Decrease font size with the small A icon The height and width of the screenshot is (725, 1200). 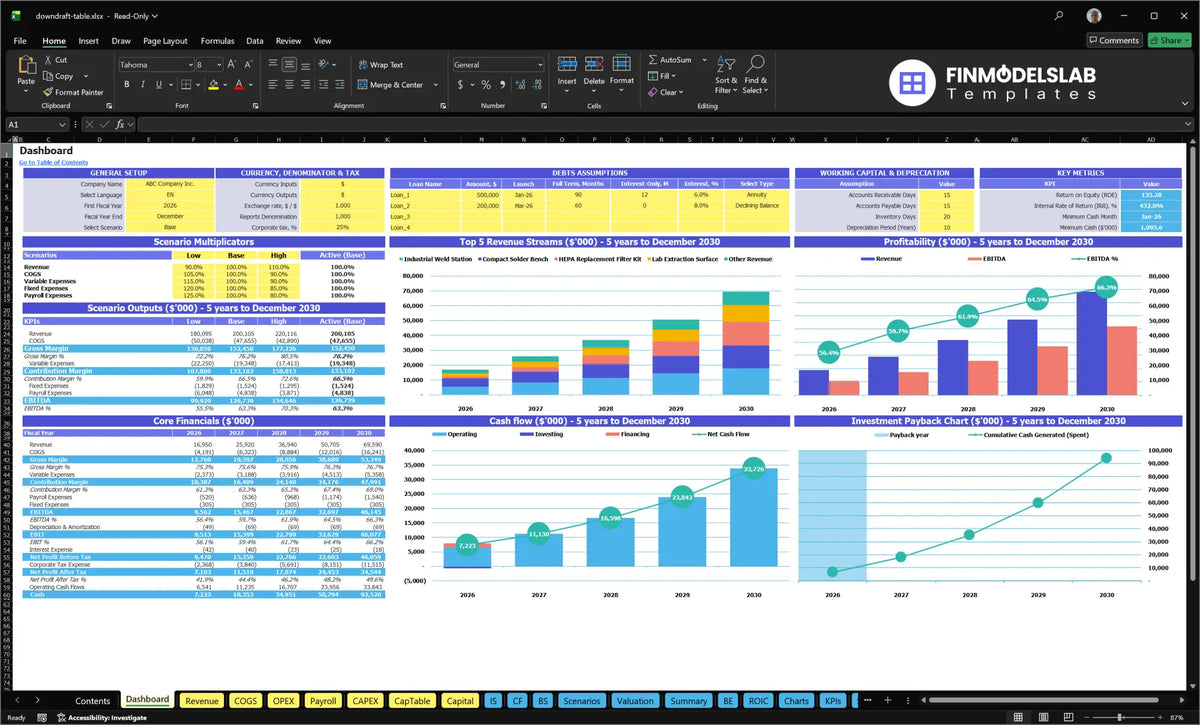(247, 64)
